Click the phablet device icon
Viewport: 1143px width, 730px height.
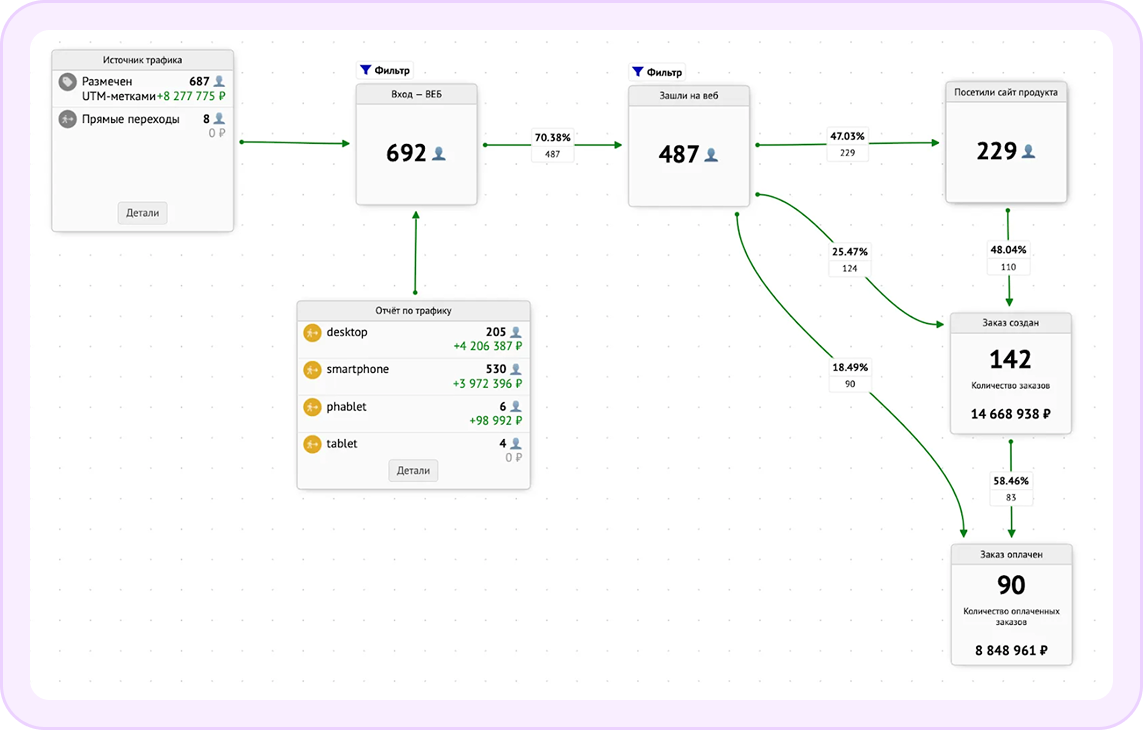(x=312, y=407)
